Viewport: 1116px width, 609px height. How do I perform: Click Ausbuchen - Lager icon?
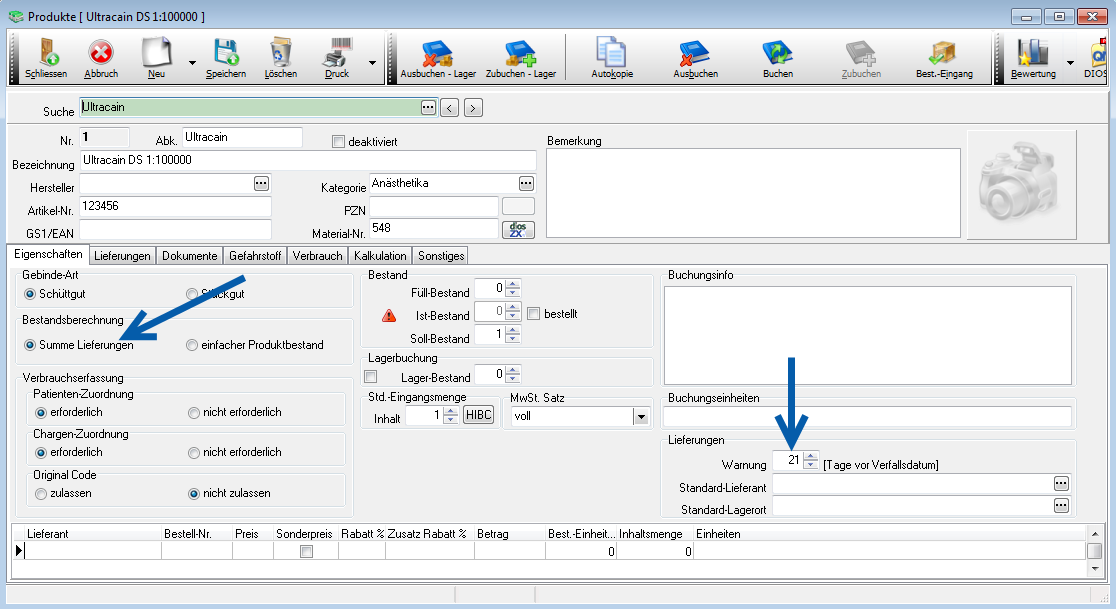(437, 54)
